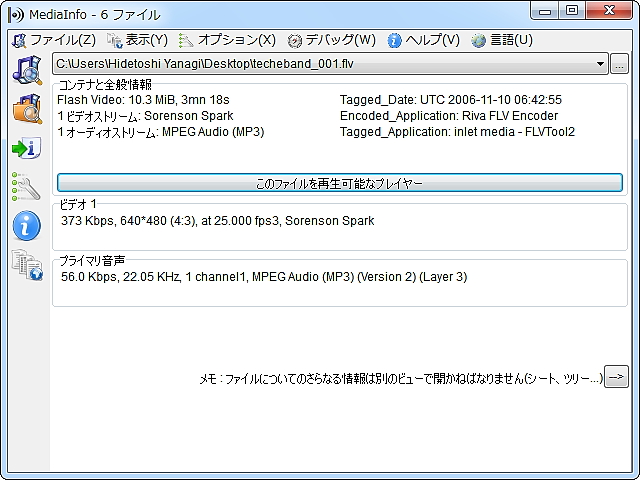The width and height of the screenshot is (640, 480).
Task: Open the ファイル(Z) menu
Action: 54,40
